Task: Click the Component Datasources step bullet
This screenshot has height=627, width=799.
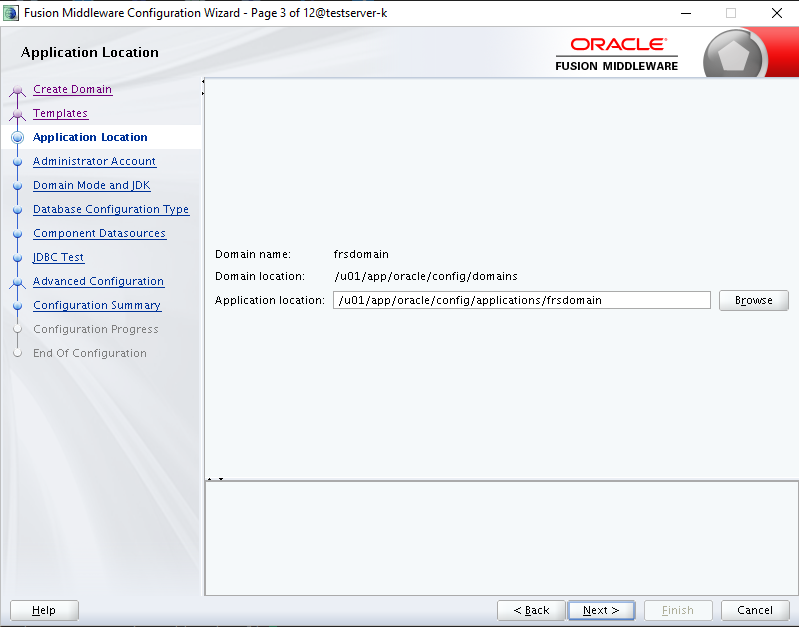Action: 18,233
